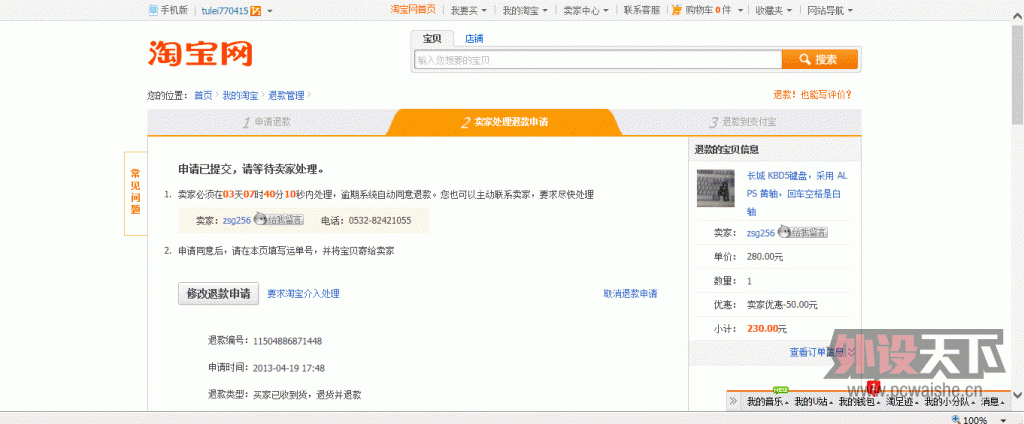This screenshot has height=424, width=1024.
Task: Open 我的钱包 in the bottom toolbar
Action: click(x=859, y=402)
